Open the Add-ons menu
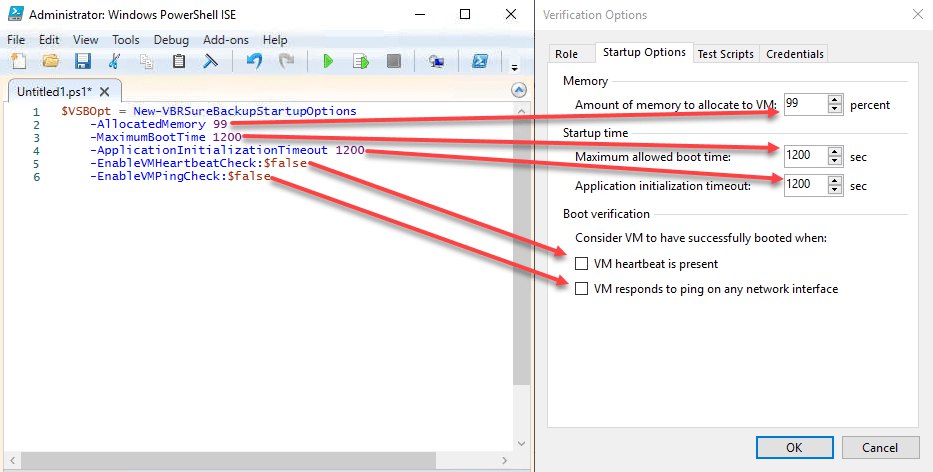 pyautogui.click(x=226, y=40)
